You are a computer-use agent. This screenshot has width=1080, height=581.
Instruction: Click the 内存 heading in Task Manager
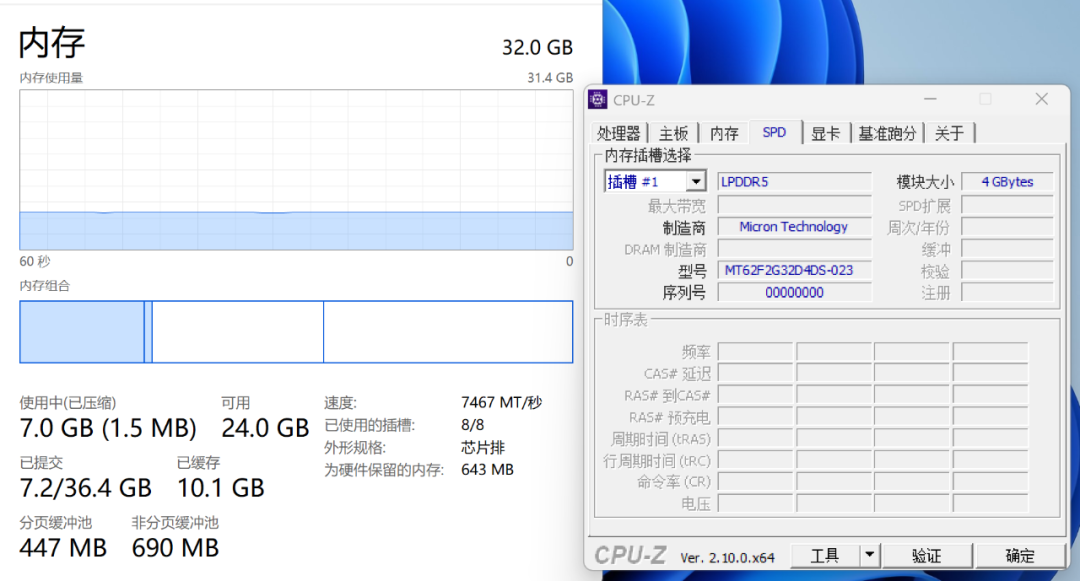[x=52, y=43]
